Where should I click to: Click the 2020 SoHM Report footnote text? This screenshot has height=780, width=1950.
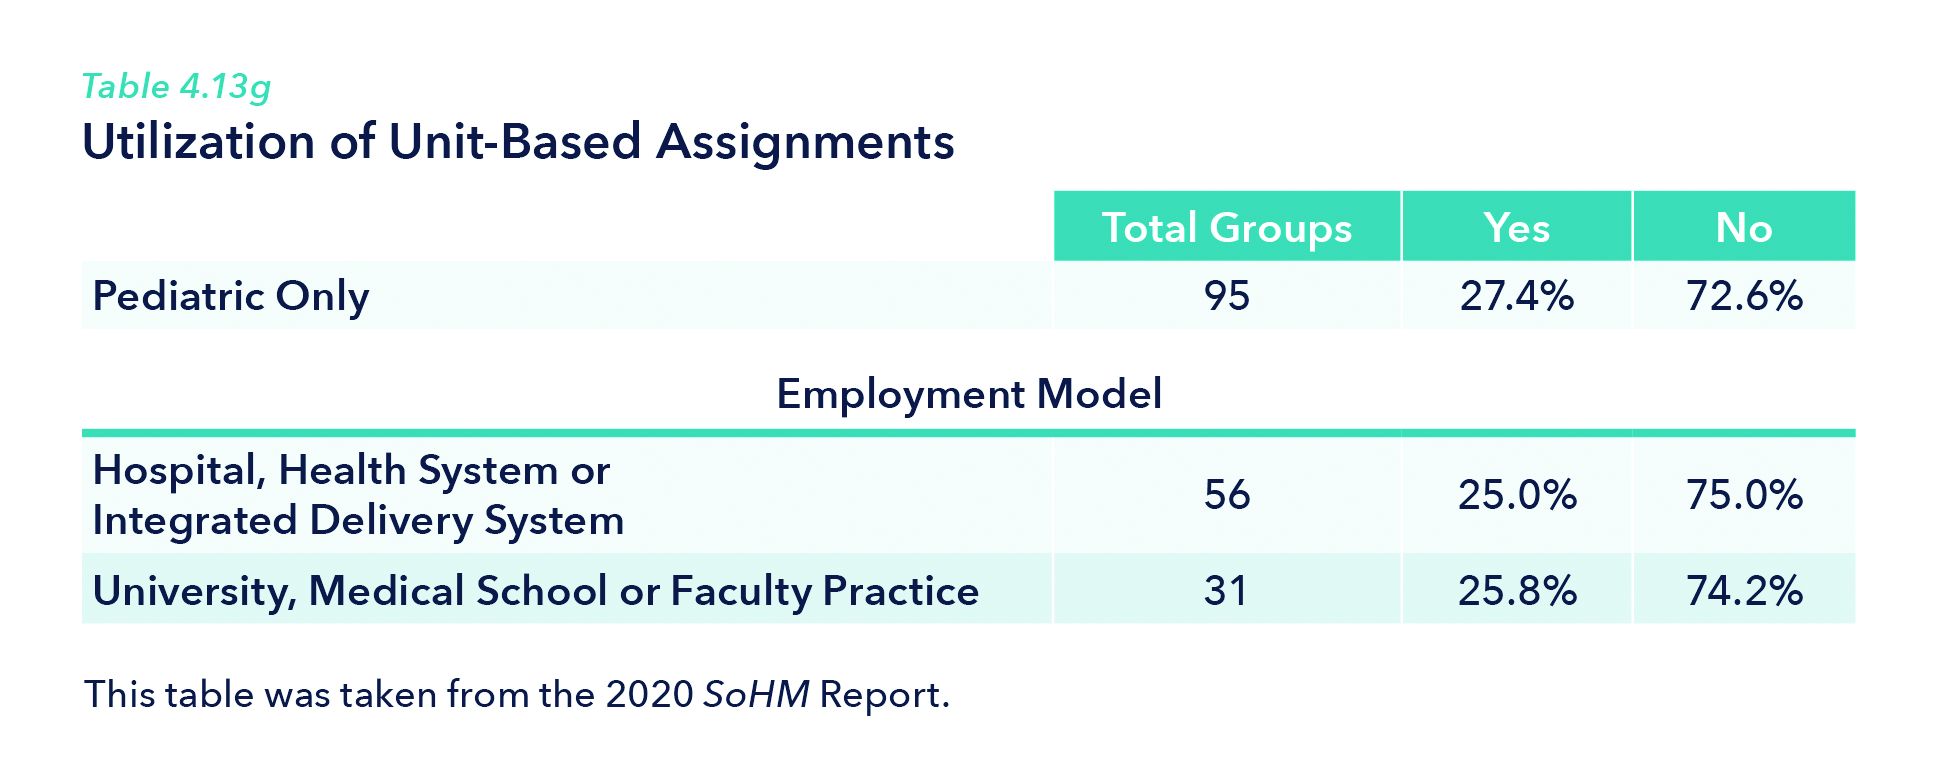(x=516, y=694)
